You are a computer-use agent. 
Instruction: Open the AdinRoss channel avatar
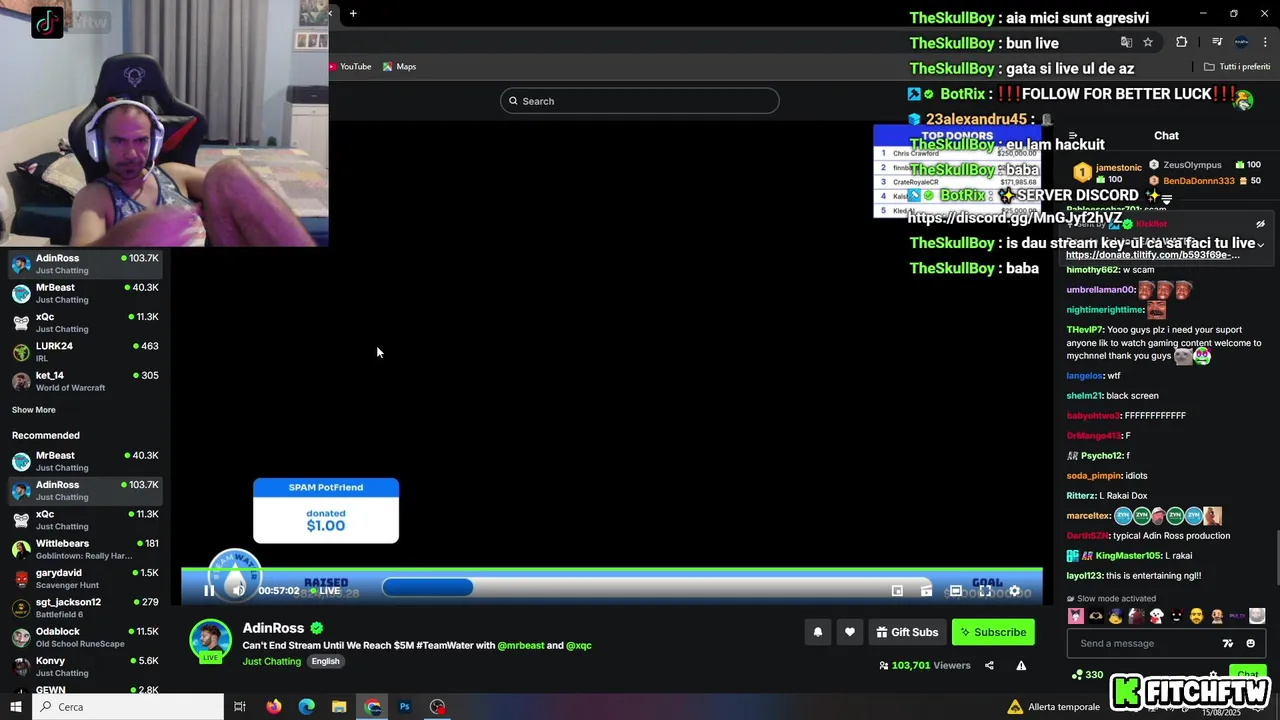pos(211,640)
